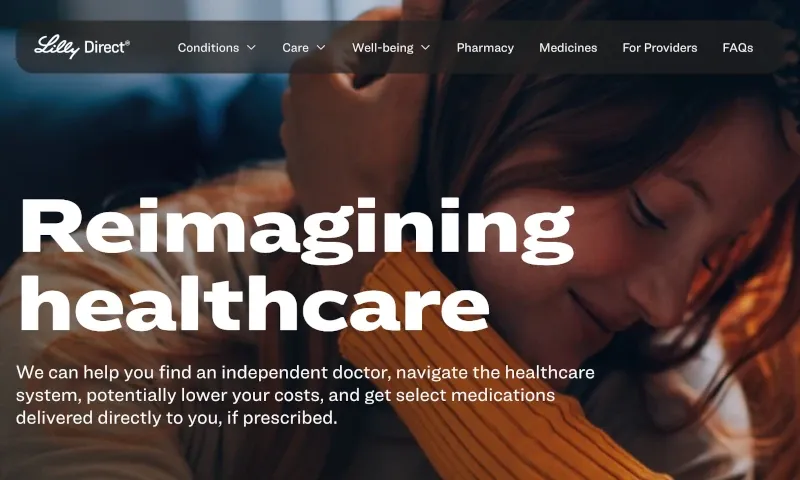
Task: Open the Conditions menu label
Action: (208, 47)
